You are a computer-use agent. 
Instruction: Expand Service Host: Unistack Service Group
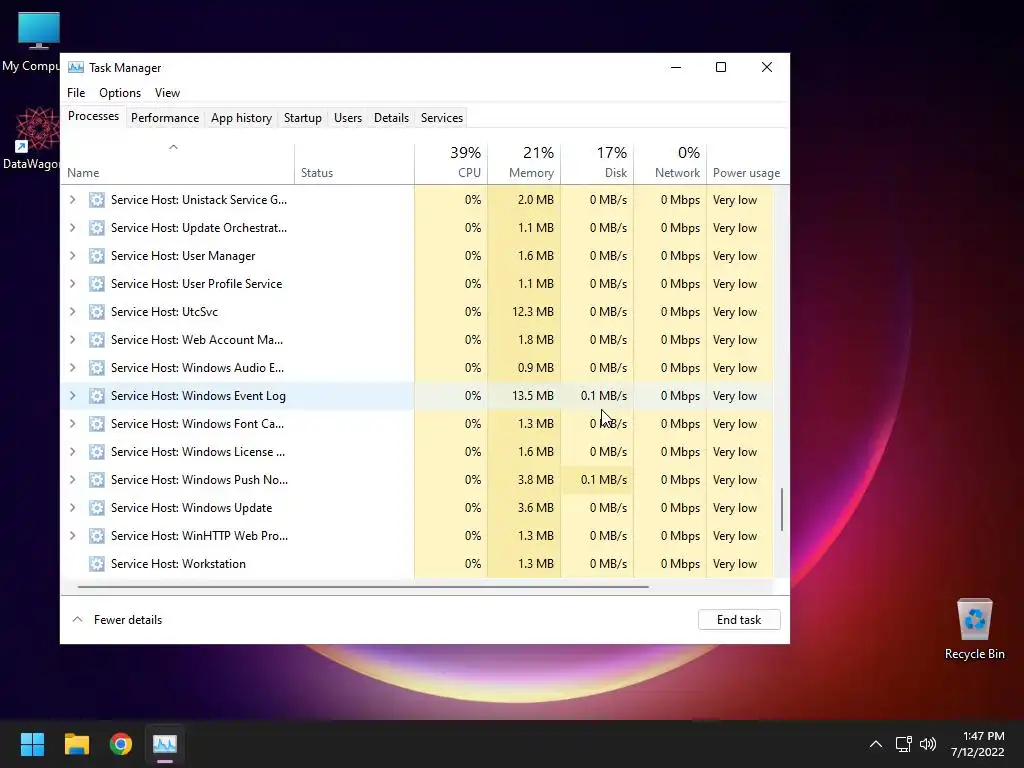point(72,200)
